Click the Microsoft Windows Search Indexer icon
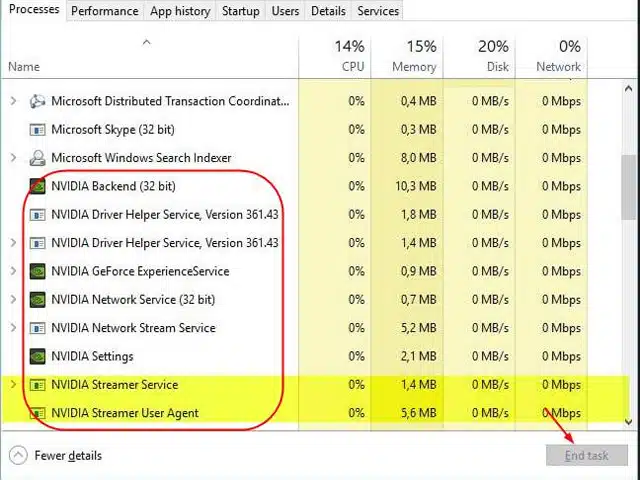Screen dimensions: 640x480 (37, 158)
